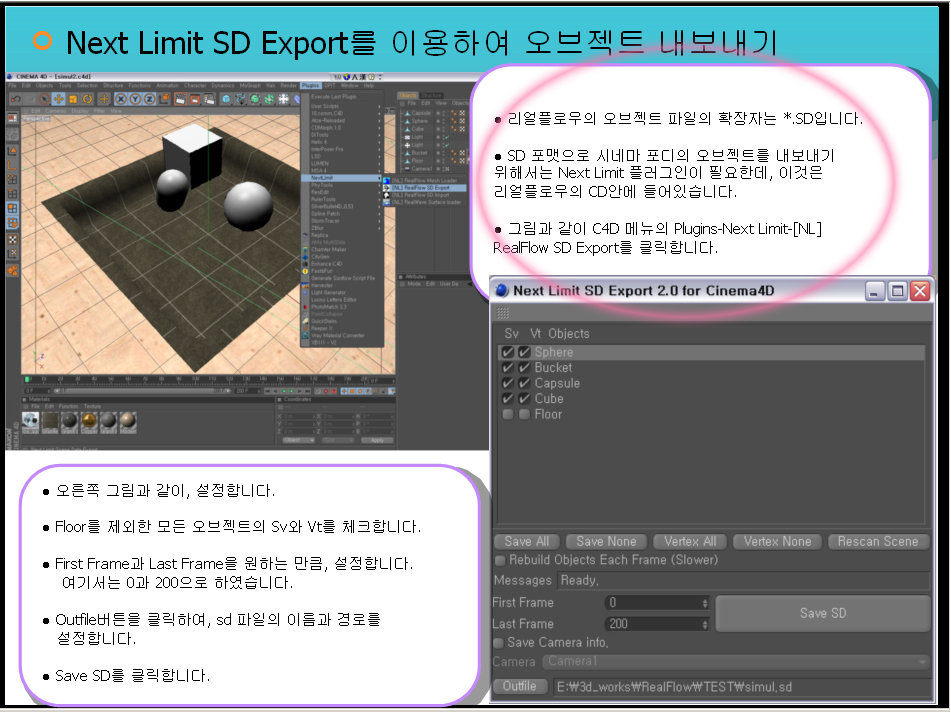Viewport: 951px width, 712px height.
Task: Enable Vt checkbox for Floor
Action: coord(525,414)
